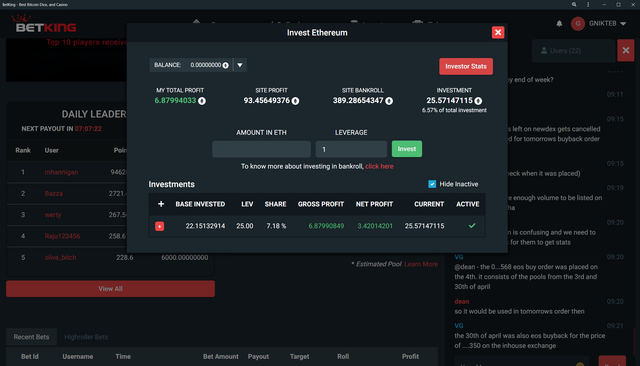Click the window search icon in title bar
Screen dimensions: 640x366
574,4
